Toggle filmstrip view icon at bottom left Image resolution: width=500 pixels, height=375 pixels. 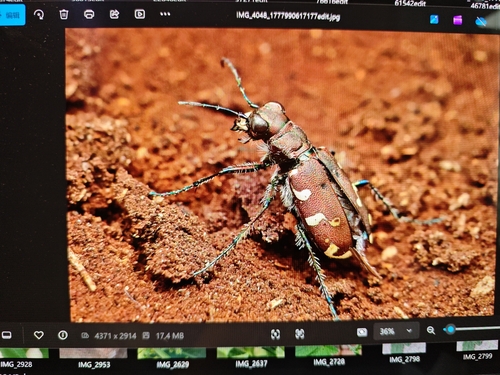click(6, 335)
